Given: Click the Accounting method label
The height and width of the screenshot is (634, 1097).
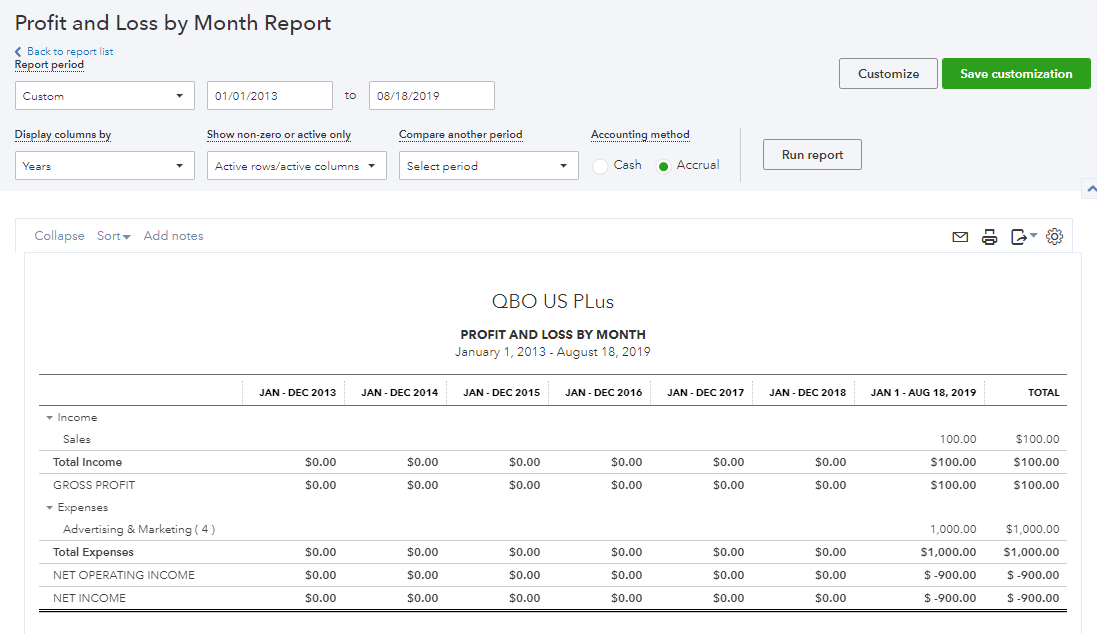Looking at the screenshot, I should (x=640, y=134).
